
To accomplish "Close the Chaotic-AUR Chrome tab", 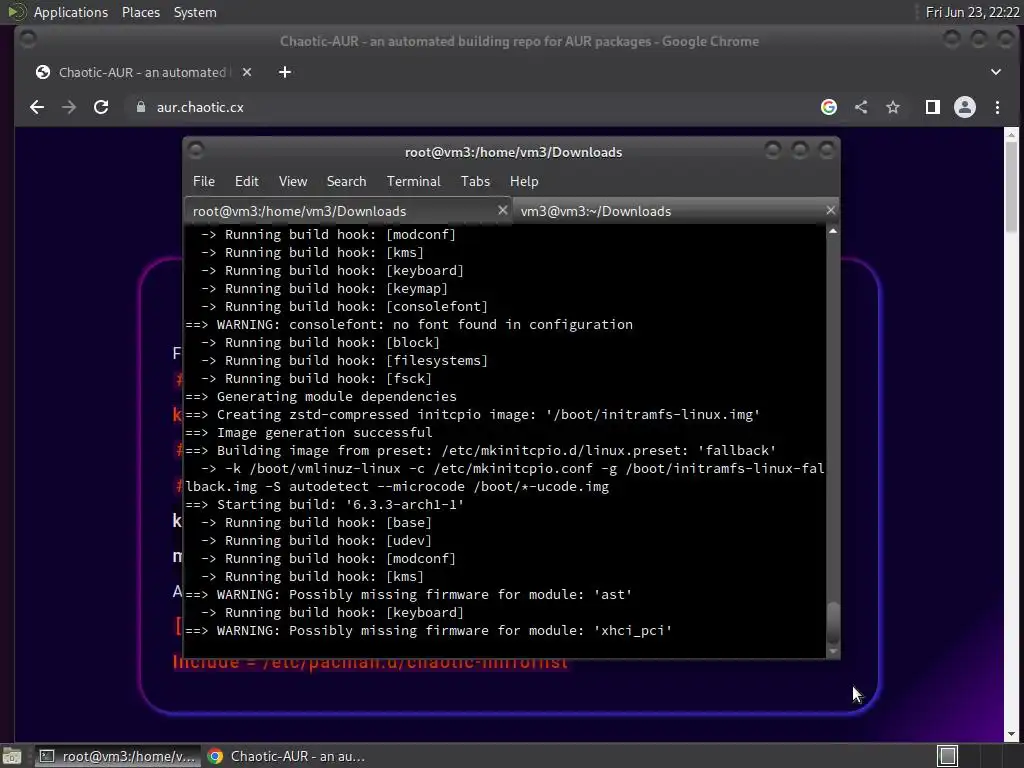I will click(x=247, y=72).
